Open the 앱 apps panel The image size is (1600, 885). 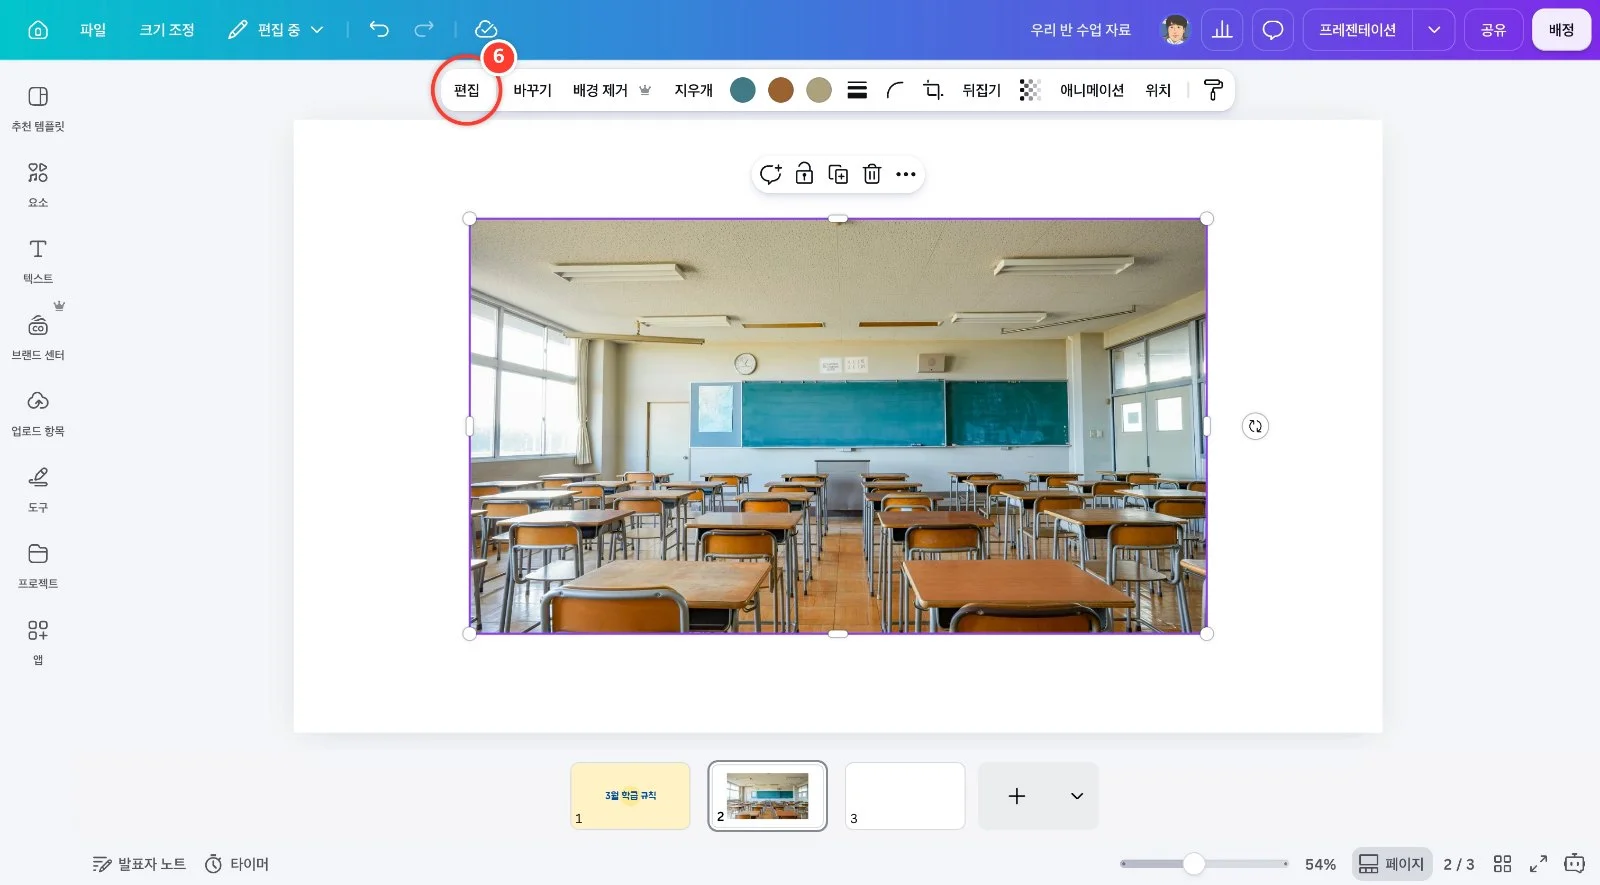[x=38, y=641]
